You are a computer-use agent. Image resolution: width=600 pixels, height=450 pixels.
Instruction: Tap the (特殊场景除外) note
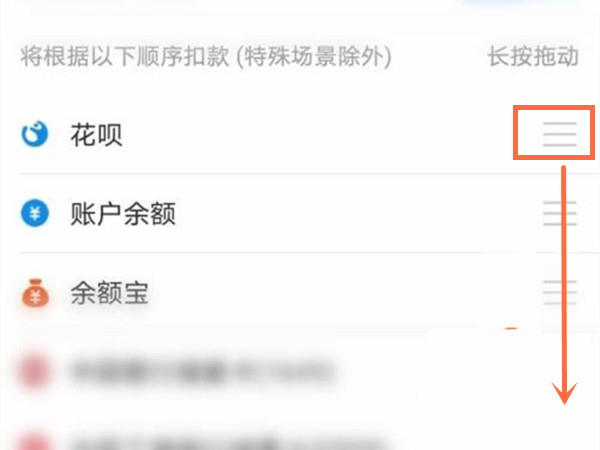314,57
